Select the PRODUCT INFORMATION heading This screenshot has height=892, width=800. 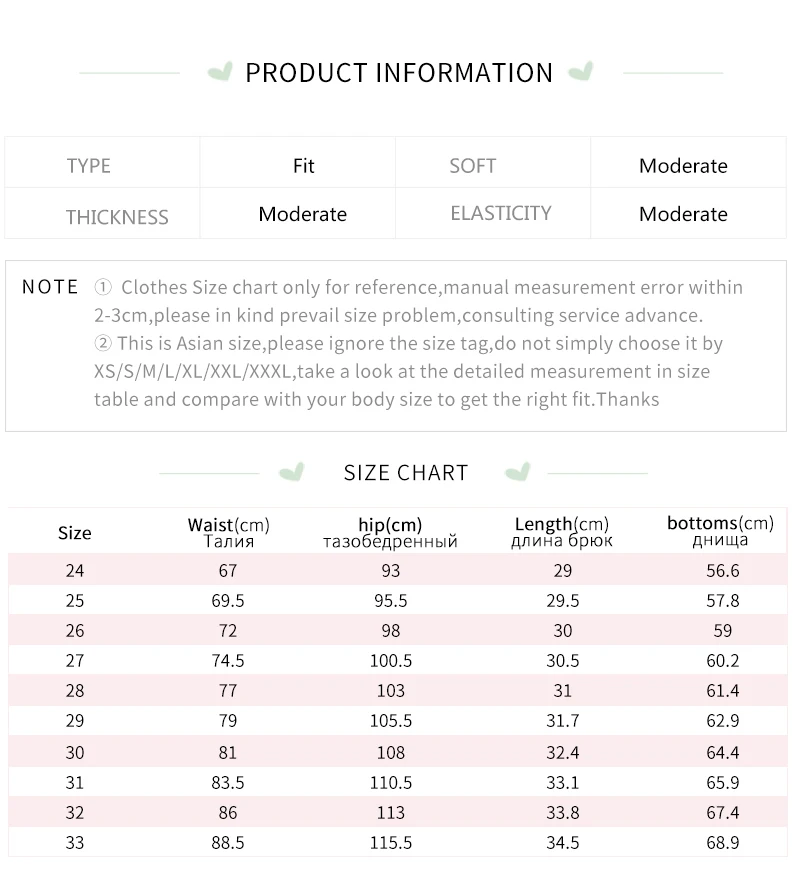coord(399,73)
